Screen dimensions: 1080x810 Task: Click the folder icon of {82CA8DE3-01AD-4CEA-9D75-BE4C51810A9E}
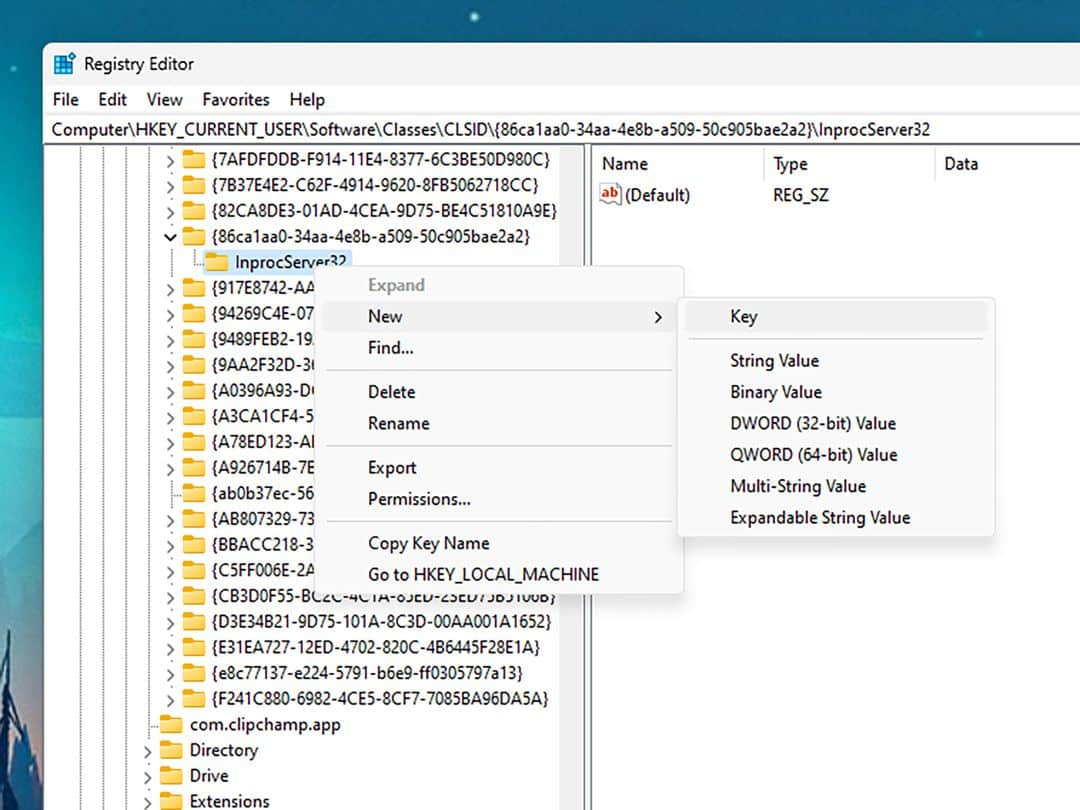[x=194, y=211]
